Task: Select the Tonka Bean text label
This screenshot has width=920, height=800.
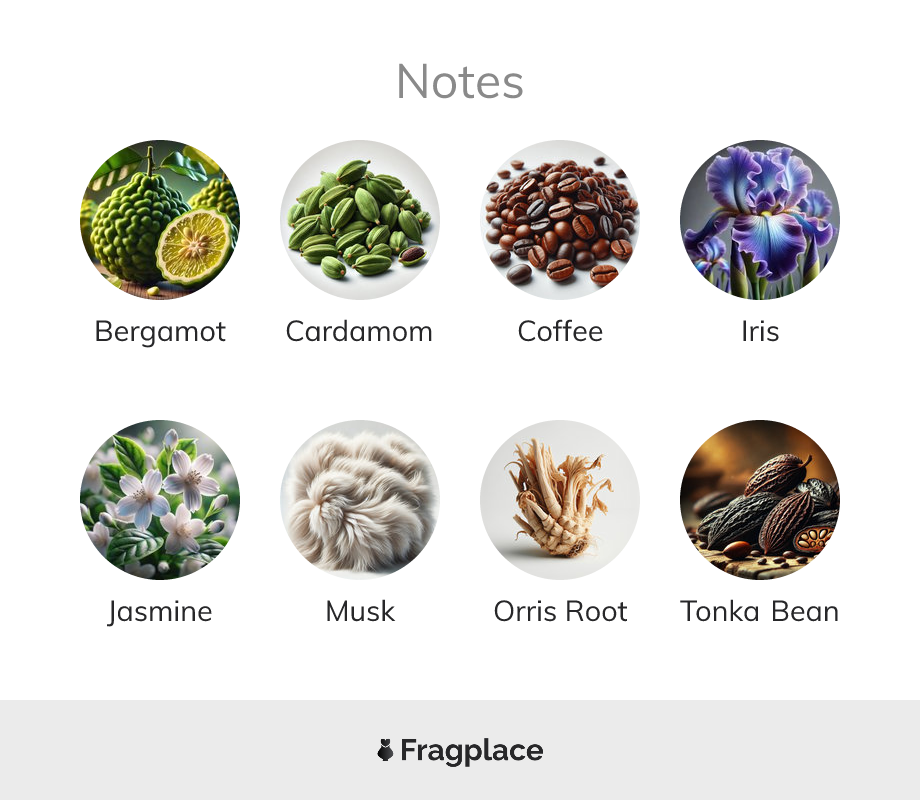Action: pyautogui.click(x=760, y=611)
